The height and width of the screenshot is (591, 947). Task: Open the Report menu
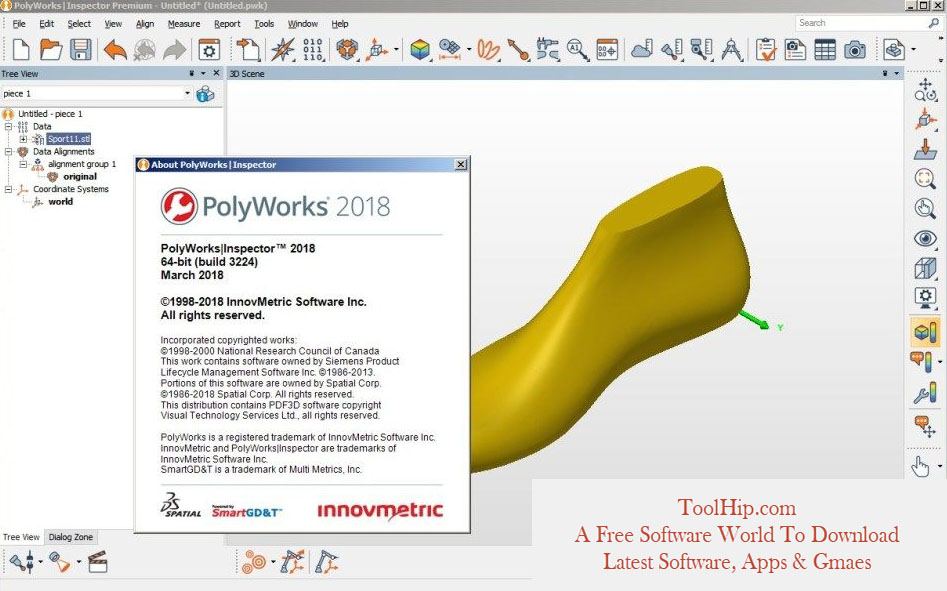coord(227,24)
